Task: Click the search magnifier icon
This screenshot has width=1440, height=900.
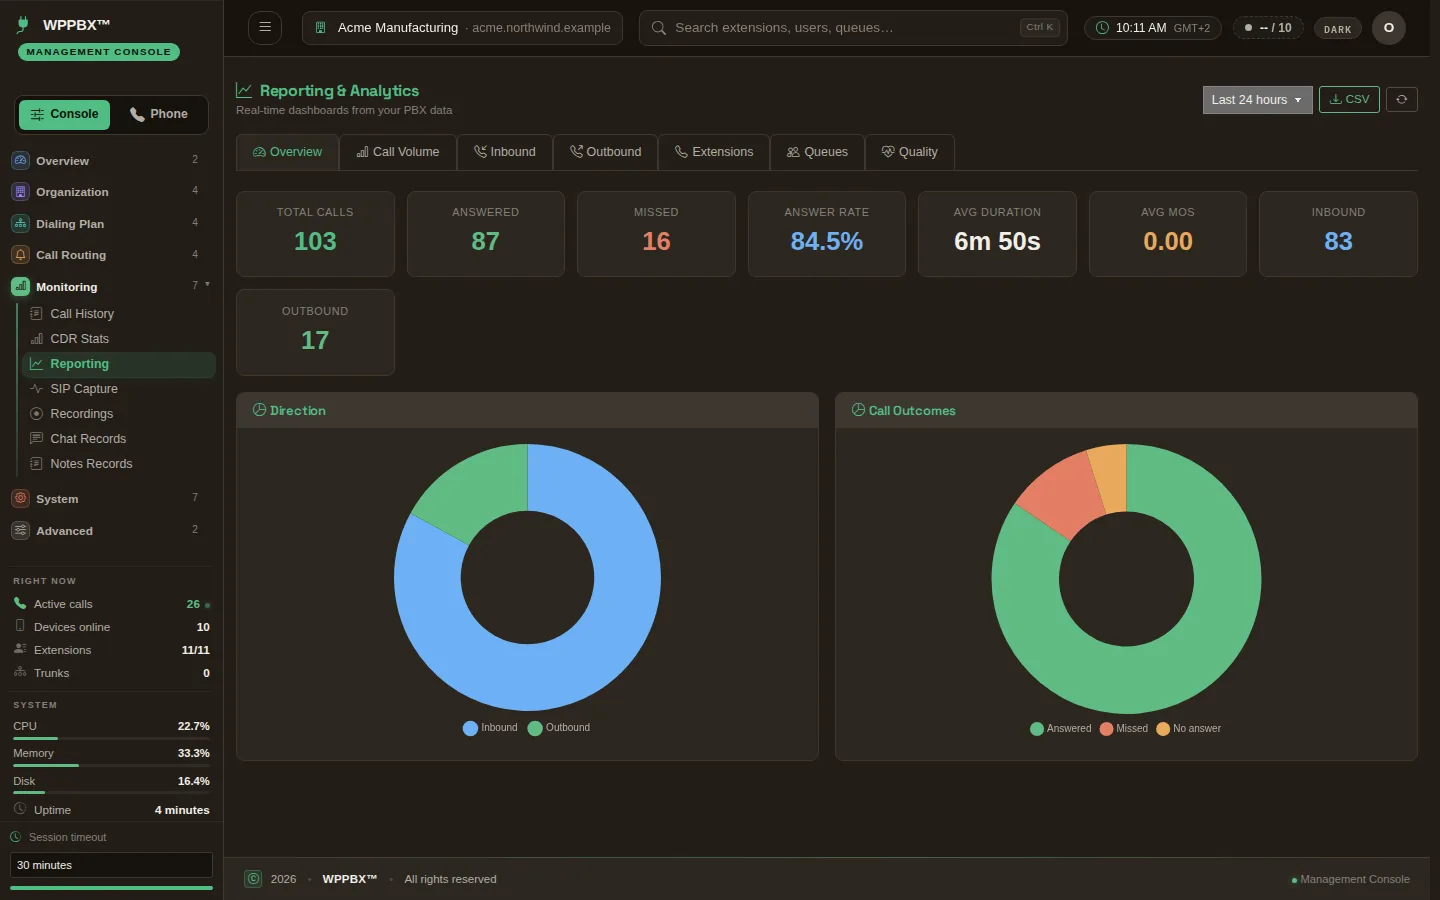Action: tap(659, 28)
